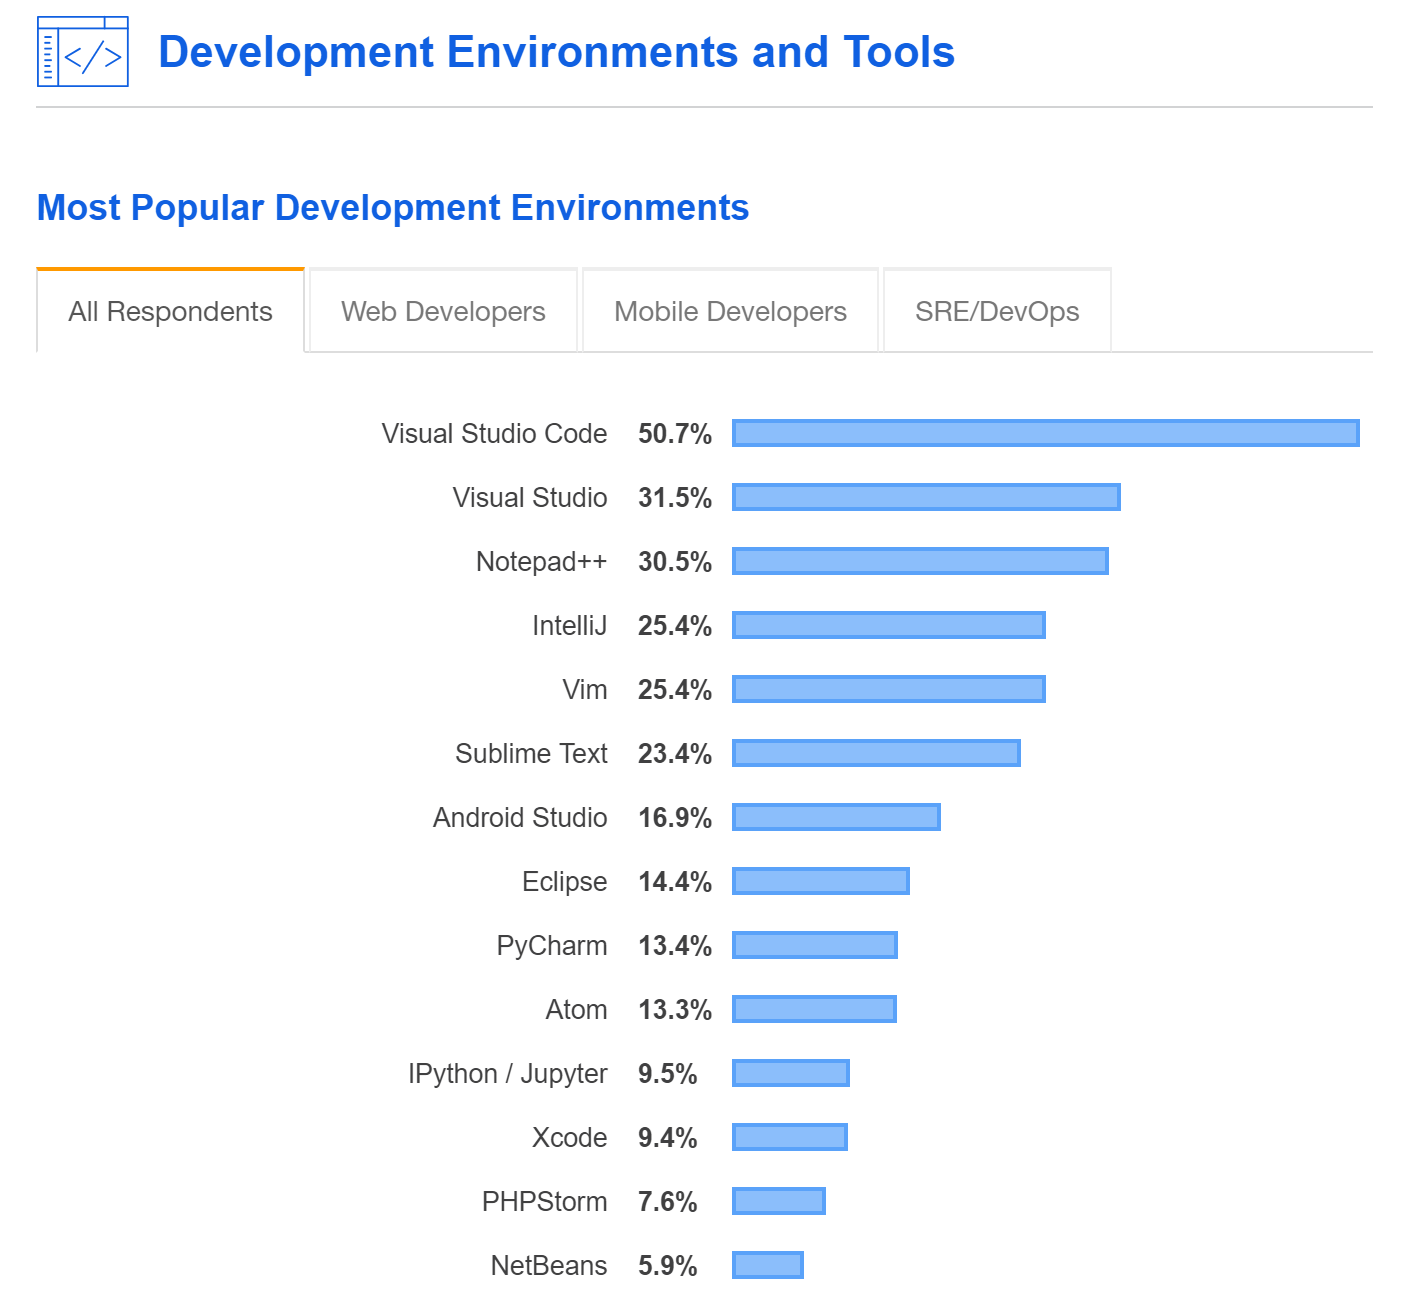
Task: Click the Xcode bar
Action: pyautogui.click(x=790, y=1137)
